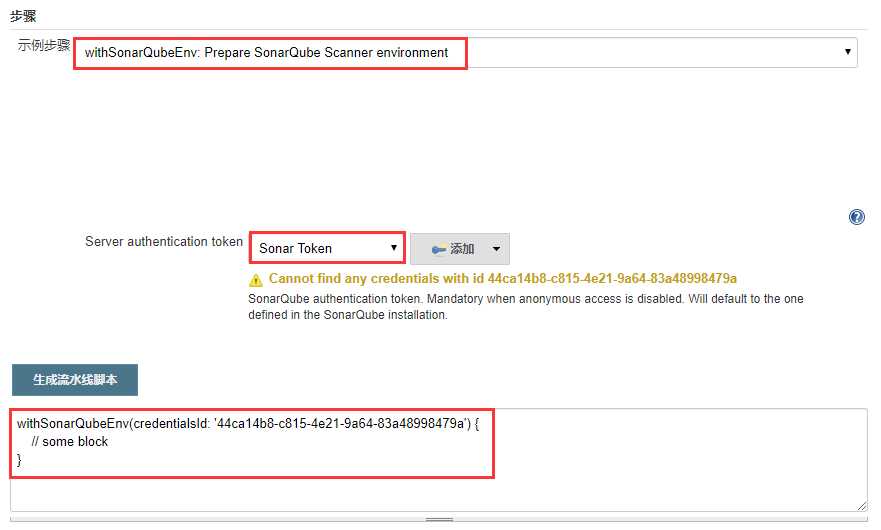Click the 示例步骤 label
This screenshot has height=530, width=881.
[x=44, y=45]
